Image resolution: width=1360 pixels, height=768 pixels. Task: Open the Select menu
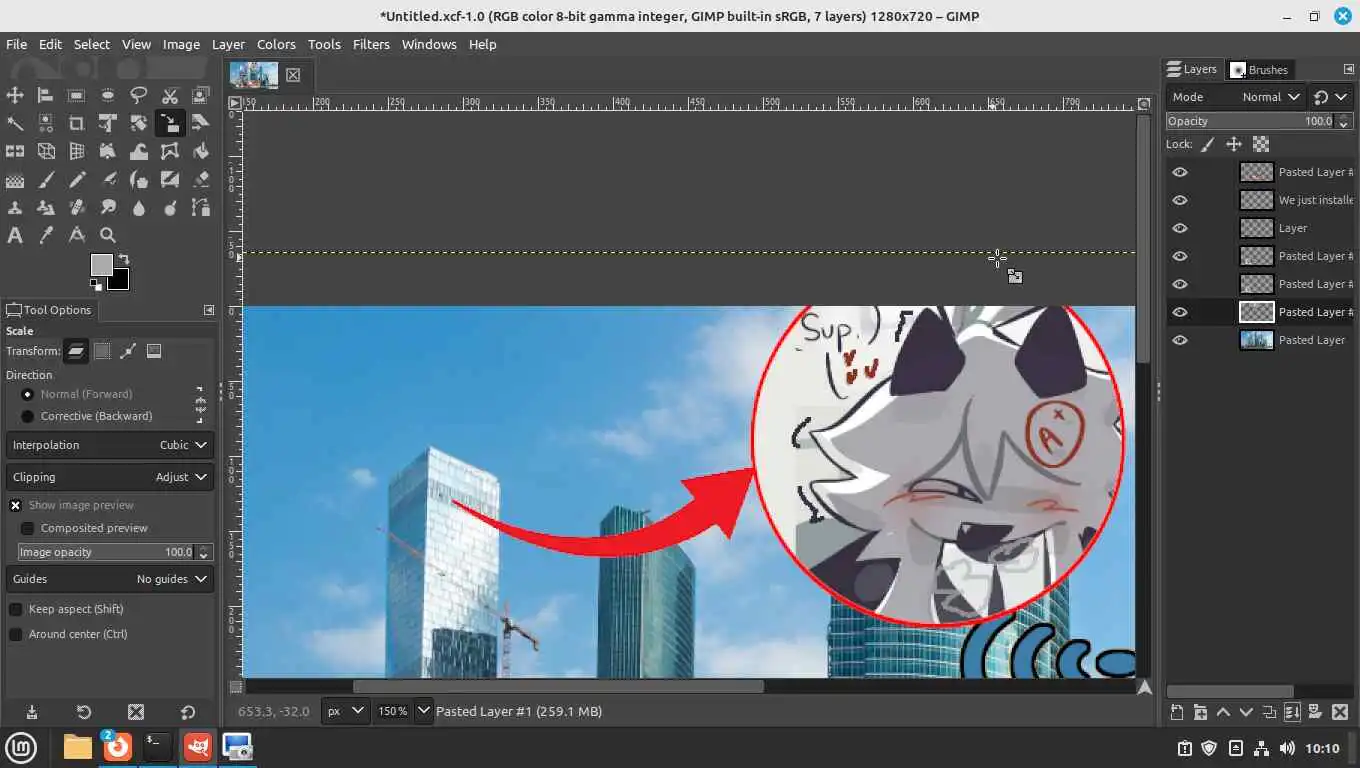click(x=91, y=44)
